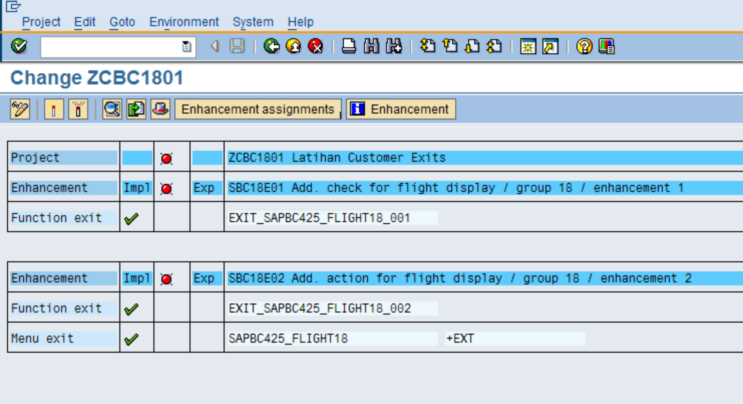Screen dimensions: 743x404
Task: Open the Goto menu
Action: 122,22
